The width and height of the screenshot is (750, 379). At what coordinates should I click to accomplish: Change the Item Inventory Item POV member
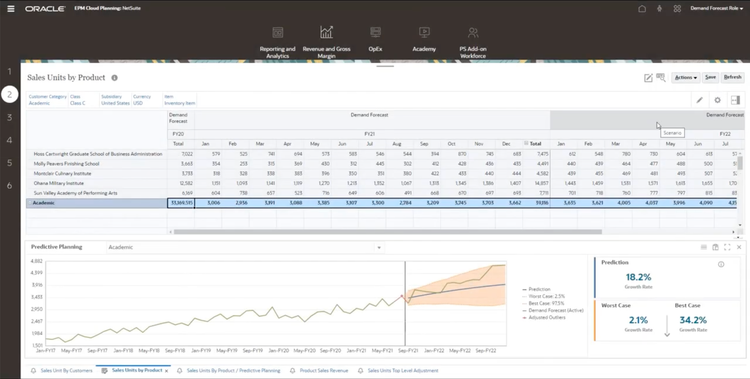pos(179,100)
